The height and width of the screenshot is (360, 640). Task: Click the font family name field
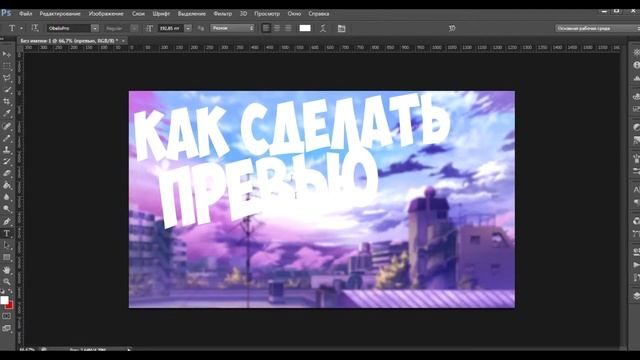coord(69,28)
